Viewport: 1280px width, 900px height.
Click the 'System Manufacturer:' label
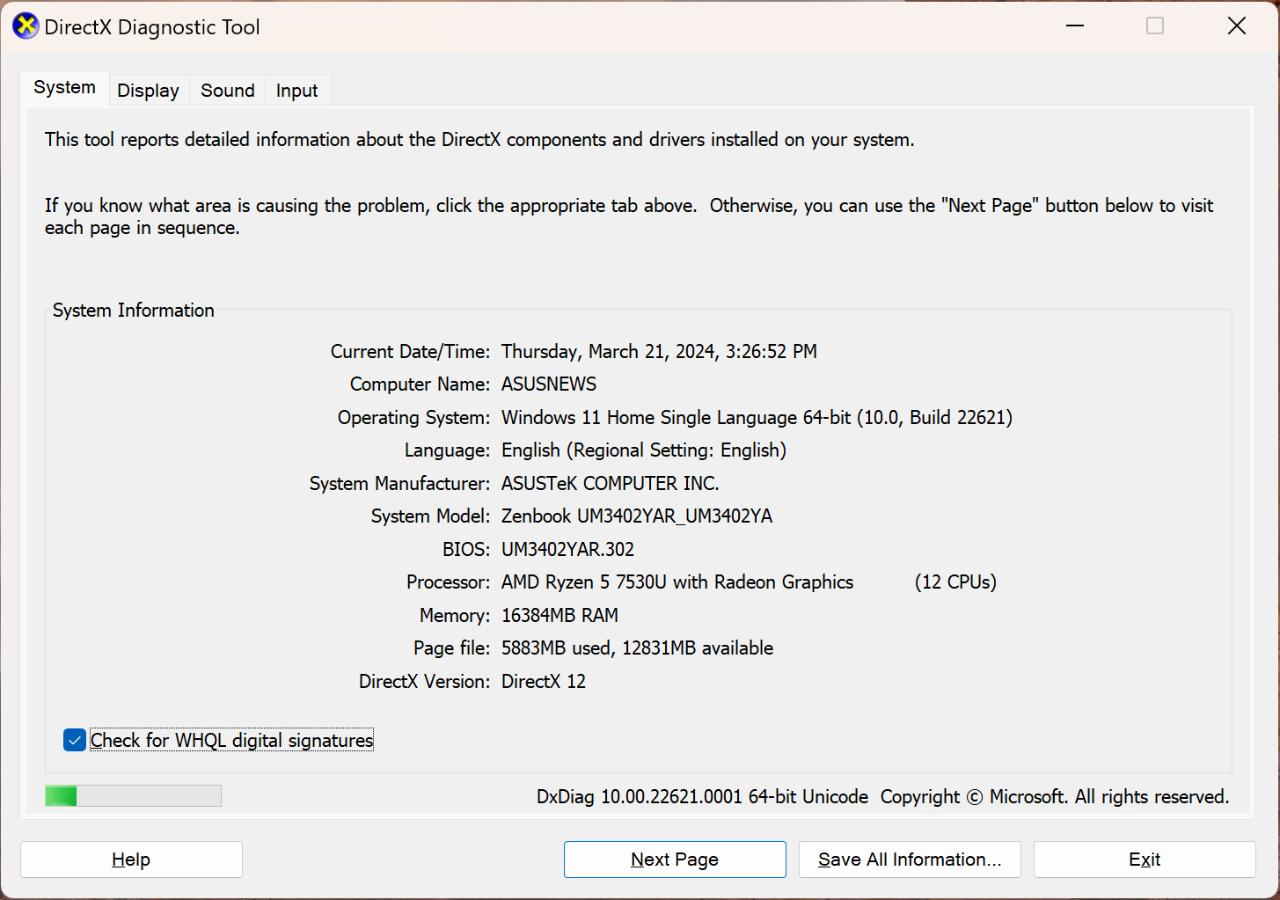pyautogui.click(x=400, y=484)
